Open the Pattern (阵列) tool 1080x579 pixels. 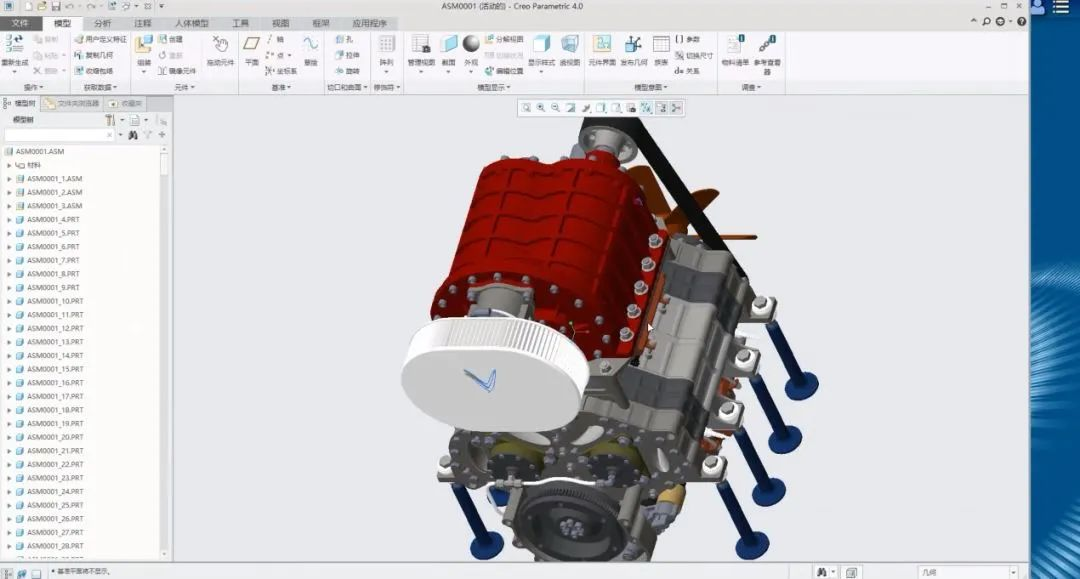pos(386,46)
